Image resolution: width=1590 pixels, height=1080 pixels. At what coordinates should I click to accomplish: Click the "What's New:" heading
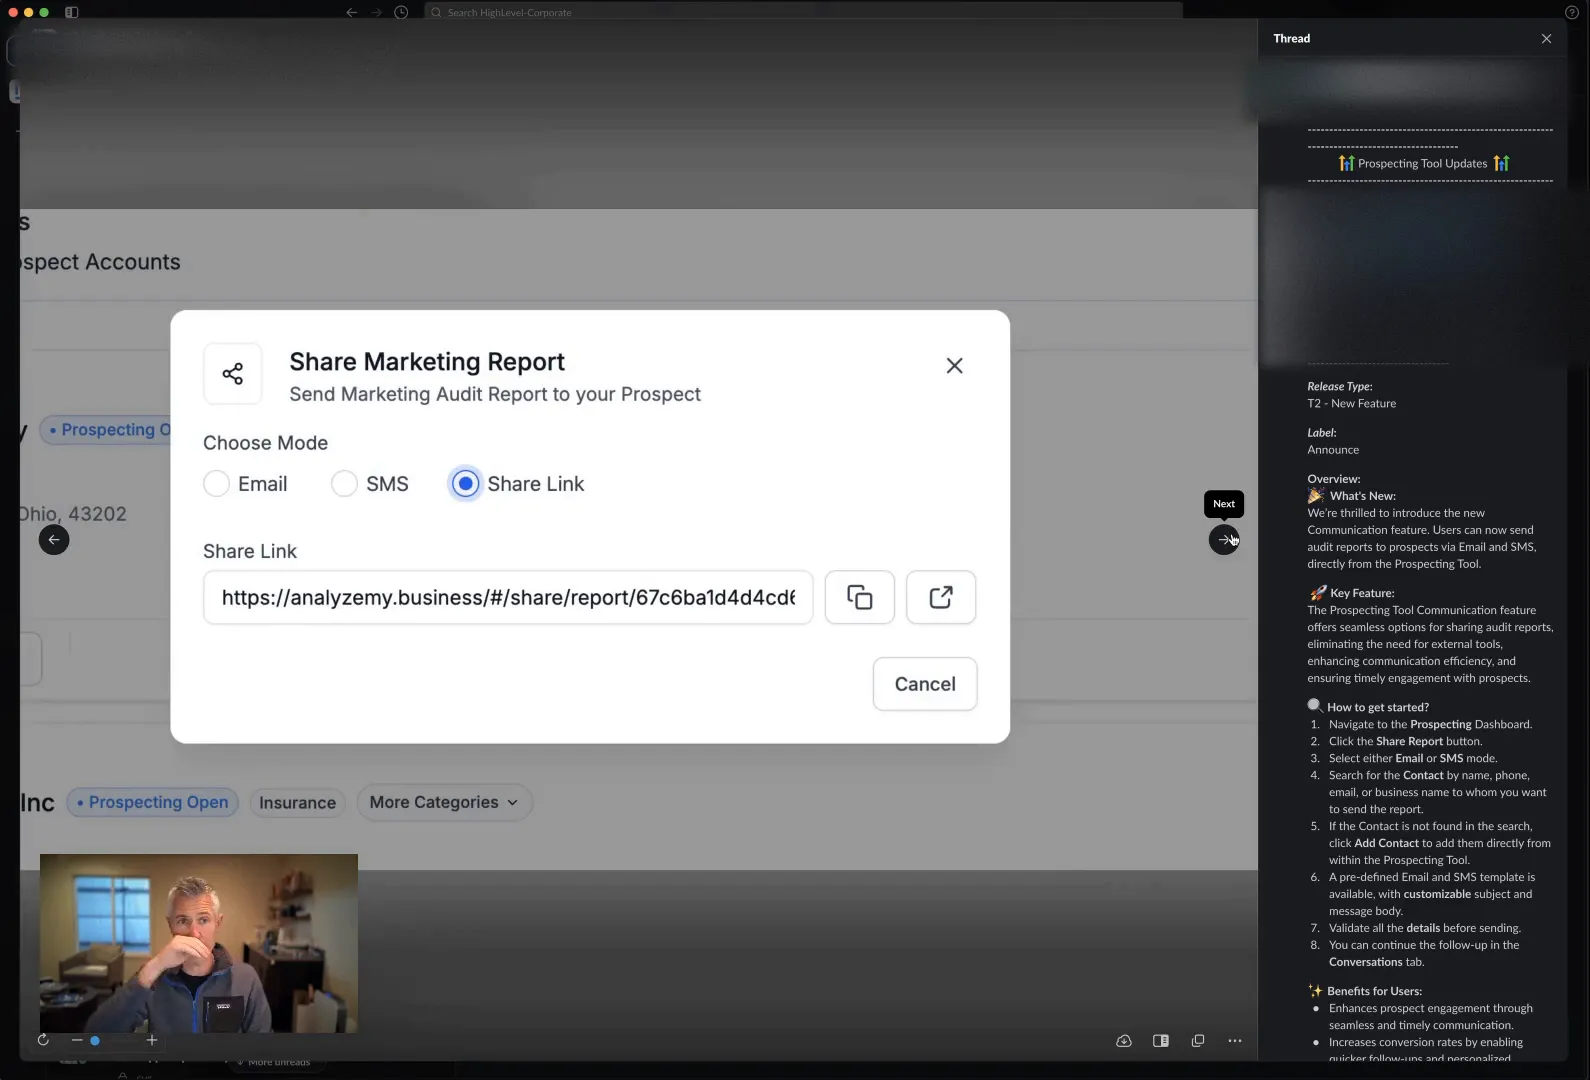coord(1362,496)
